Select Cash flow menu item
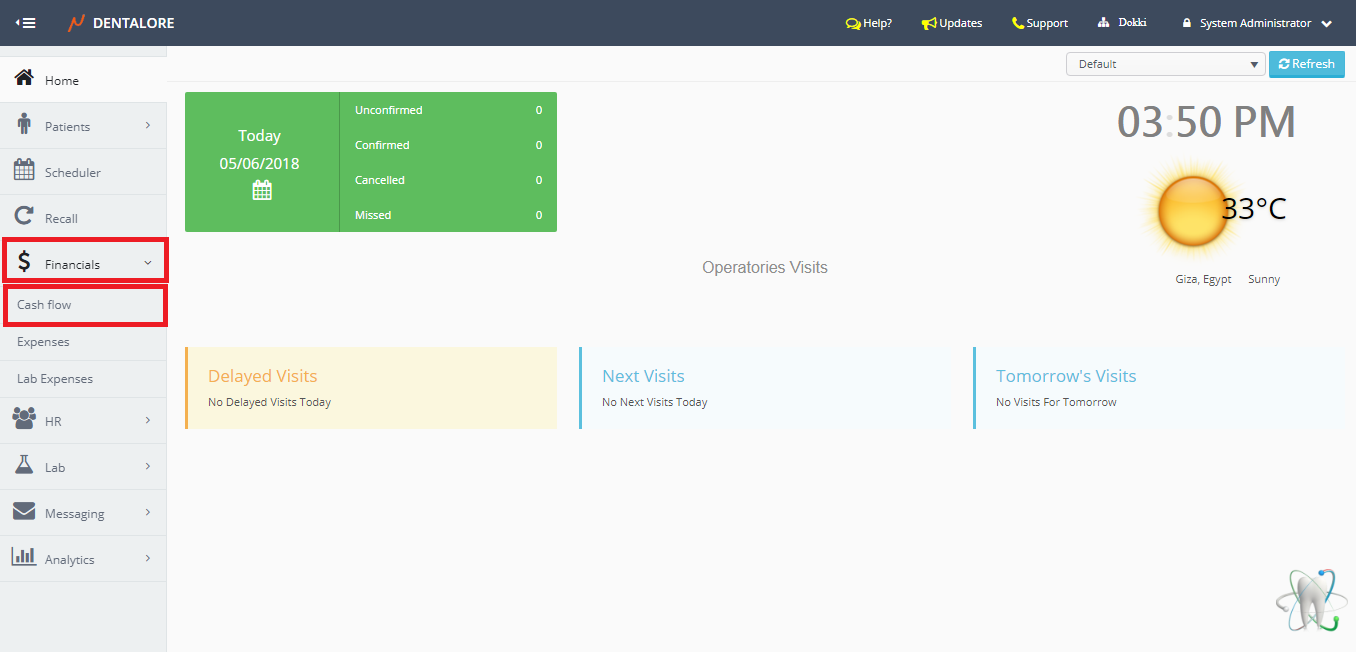 tap(44, 305)
